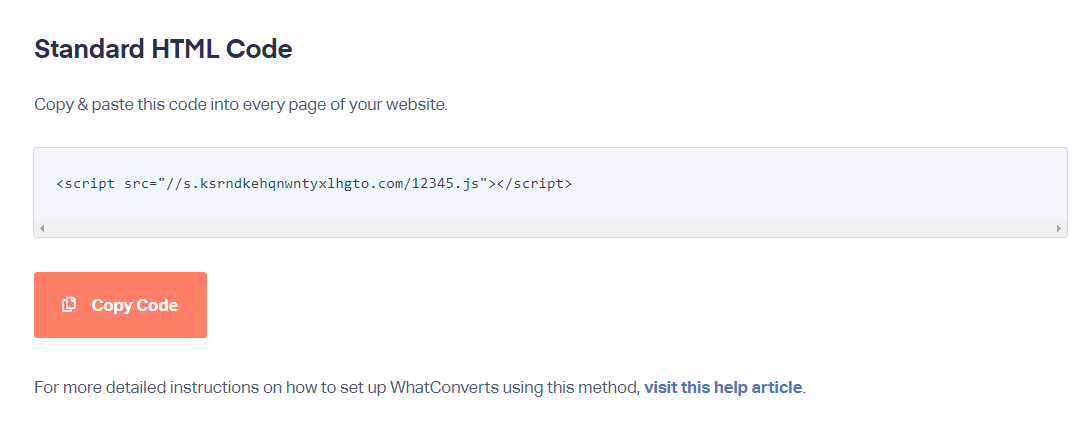
Task: Click the src= attribute in the snippet
Action: 140,185
